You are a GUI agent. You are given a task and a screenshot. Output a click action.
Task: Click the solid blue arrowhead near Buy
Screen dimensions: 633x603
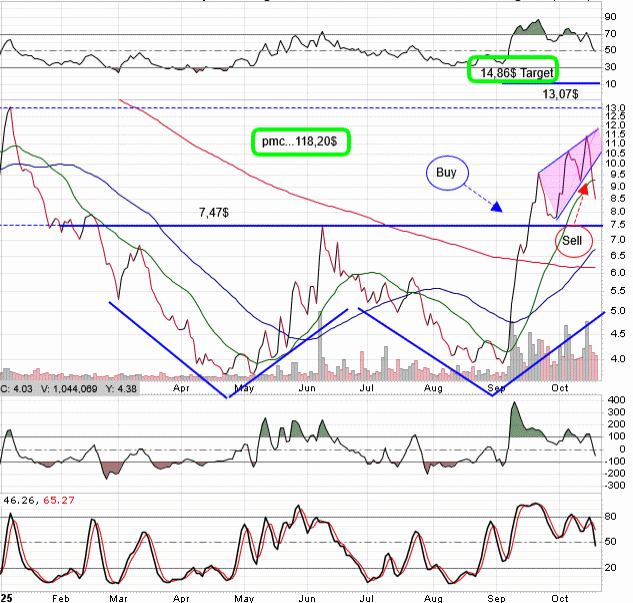pyautogui.click(x=498, y=207)
